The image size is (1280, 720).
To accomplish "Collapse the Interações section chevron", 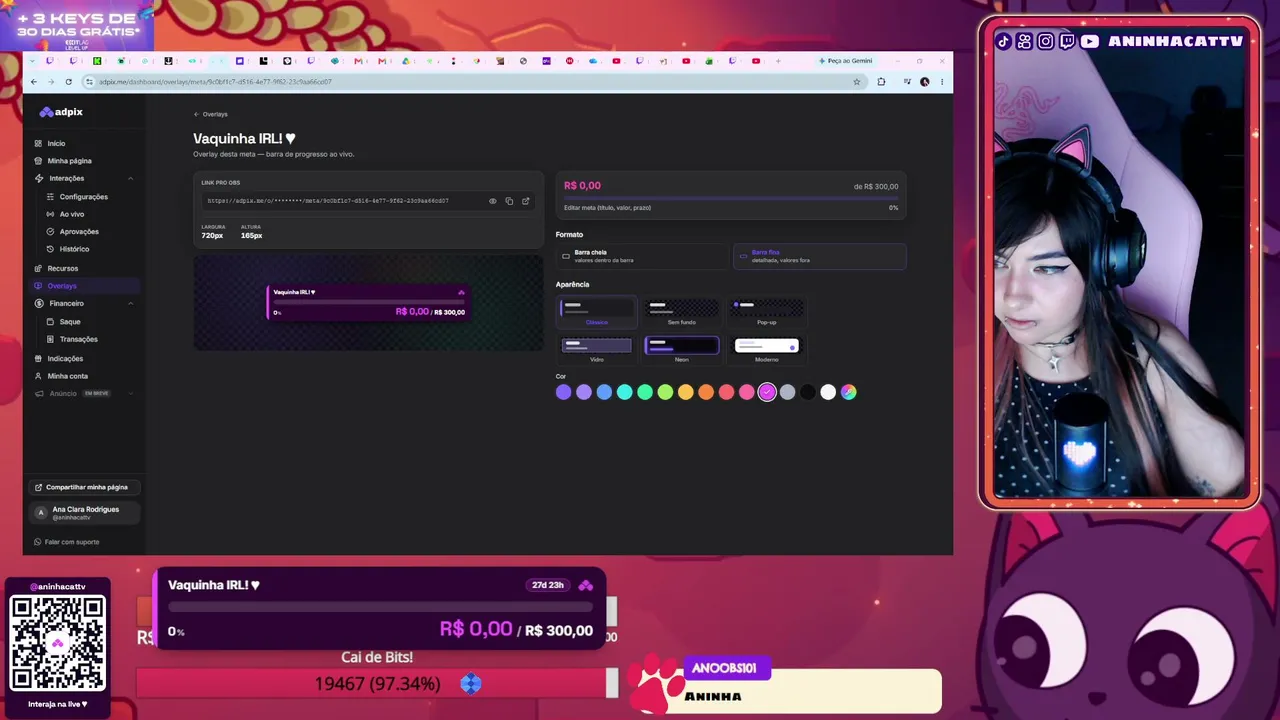I will click(x=131, y=178).
